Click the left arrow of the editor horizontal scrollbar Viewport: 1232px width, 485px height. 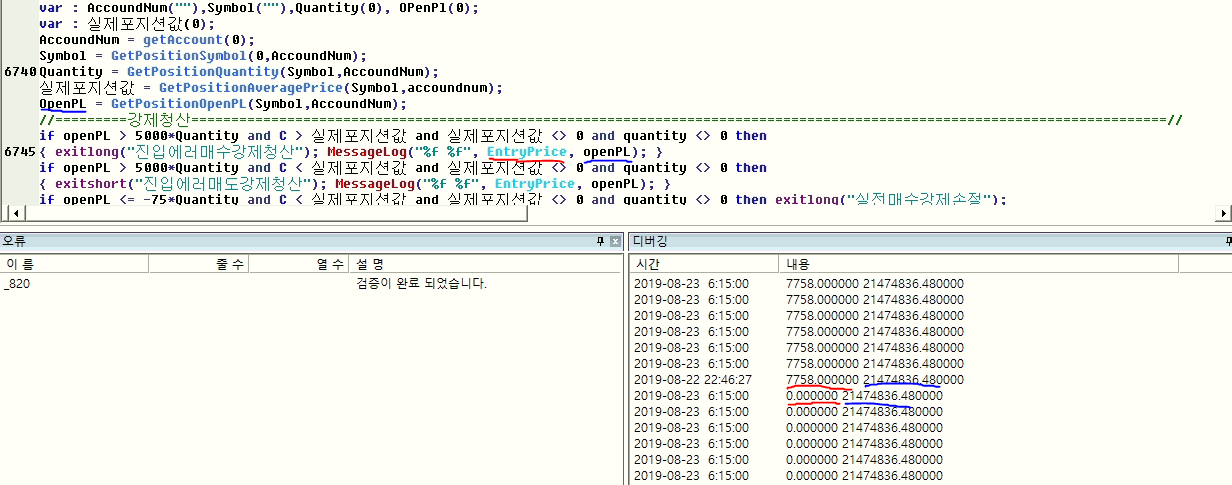tap(12, 213)
